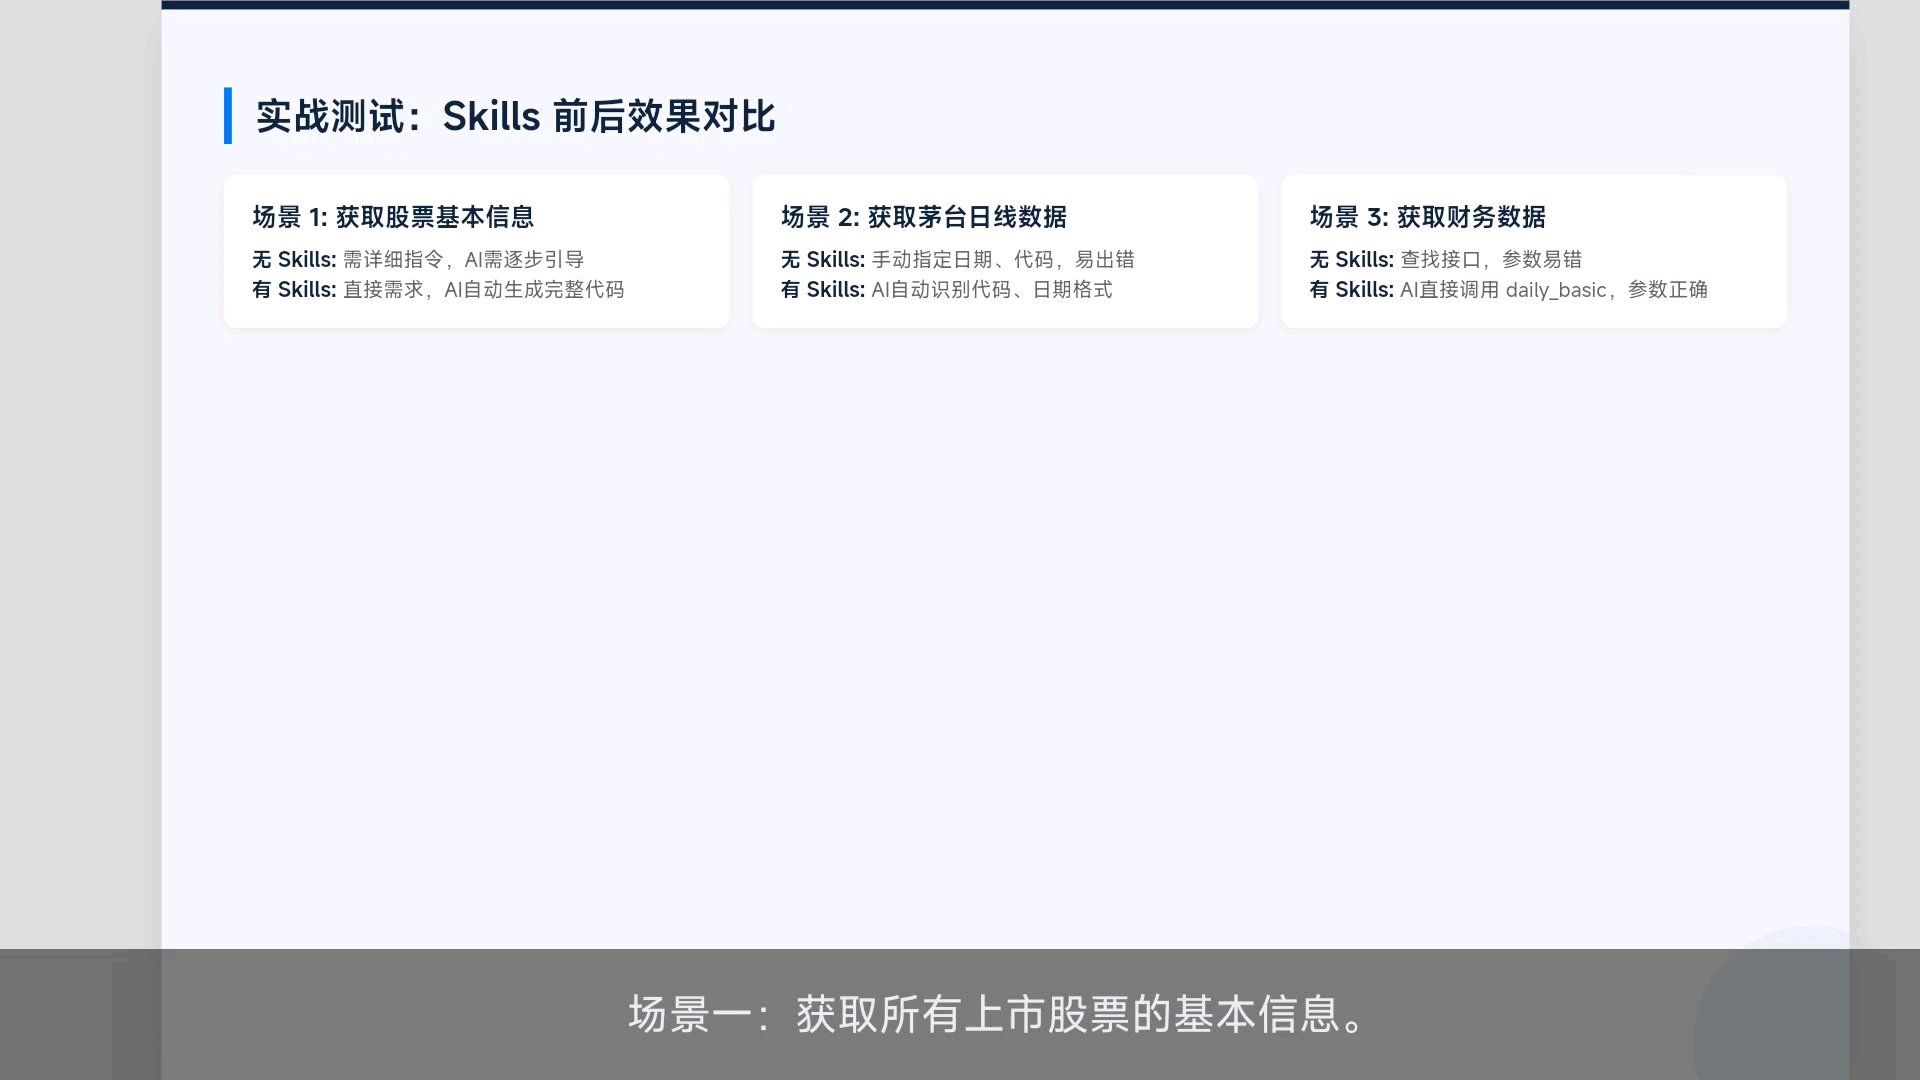Click the 场景 2 获取茅台日线数据 card title

(x=923, y=217)
